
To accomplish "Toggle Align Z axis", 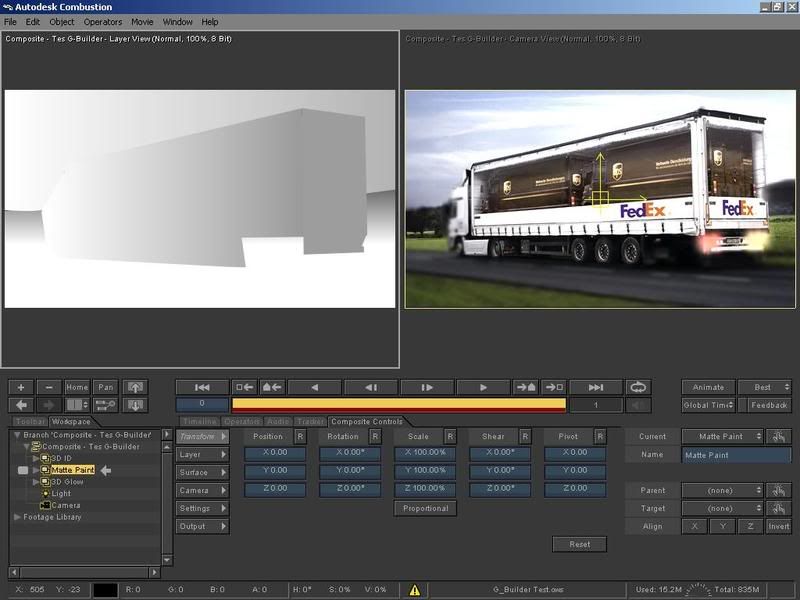I will 751,526.
